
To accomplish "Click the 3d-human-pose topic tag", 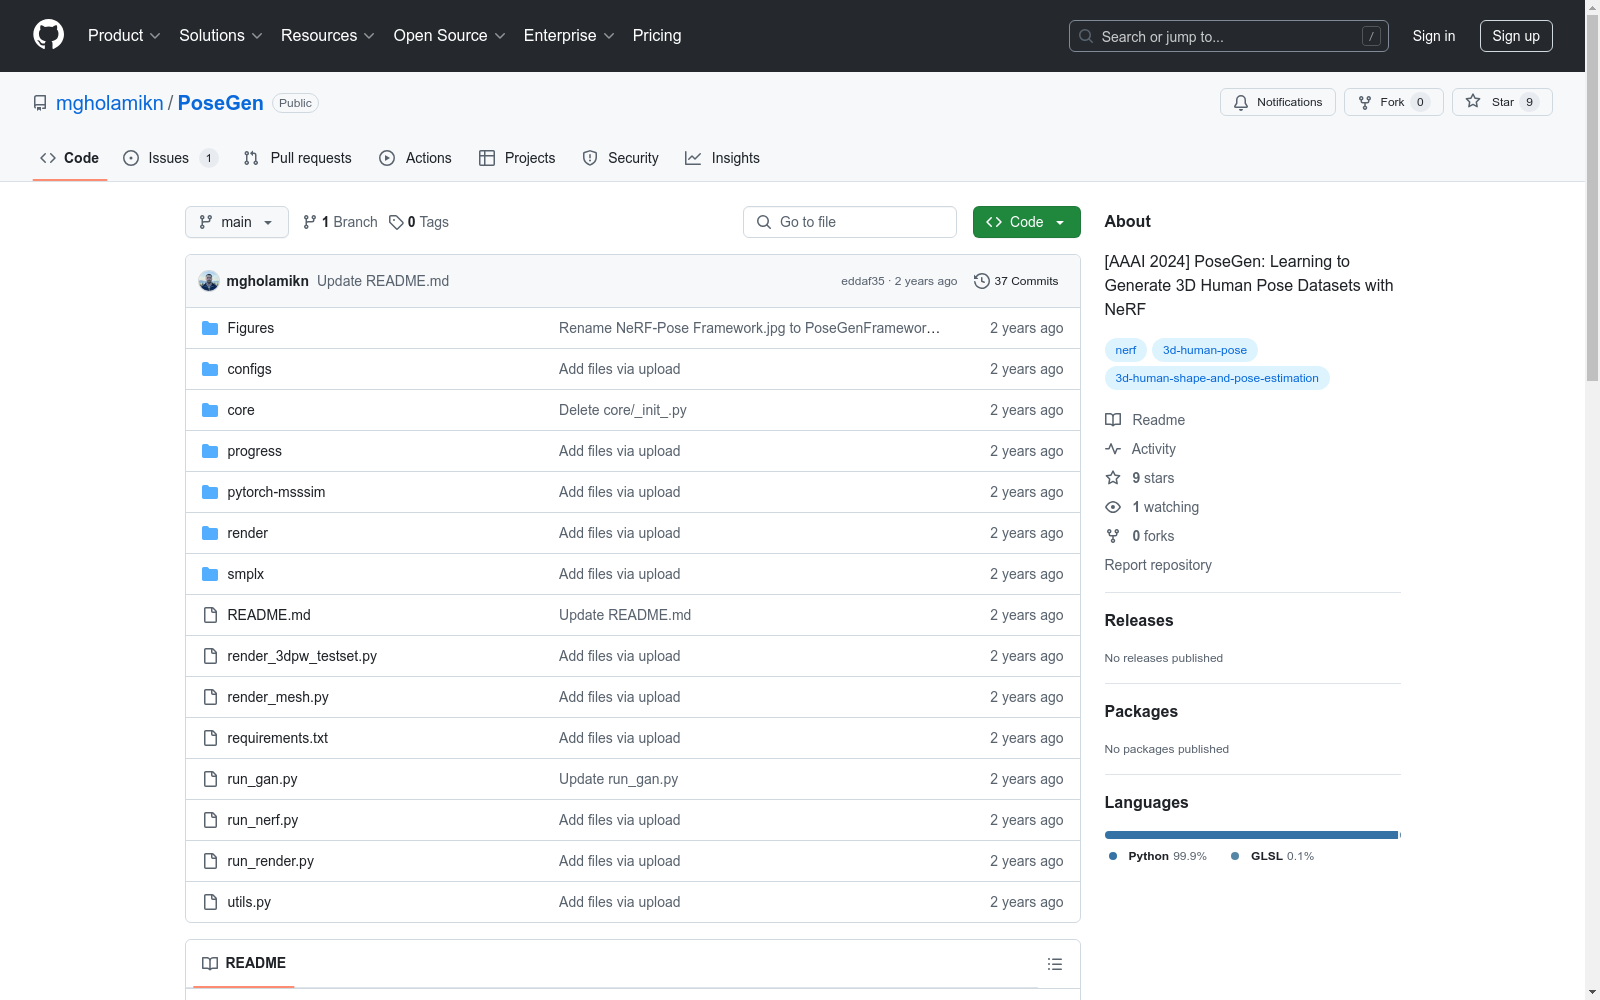I will click(1205, 350).
